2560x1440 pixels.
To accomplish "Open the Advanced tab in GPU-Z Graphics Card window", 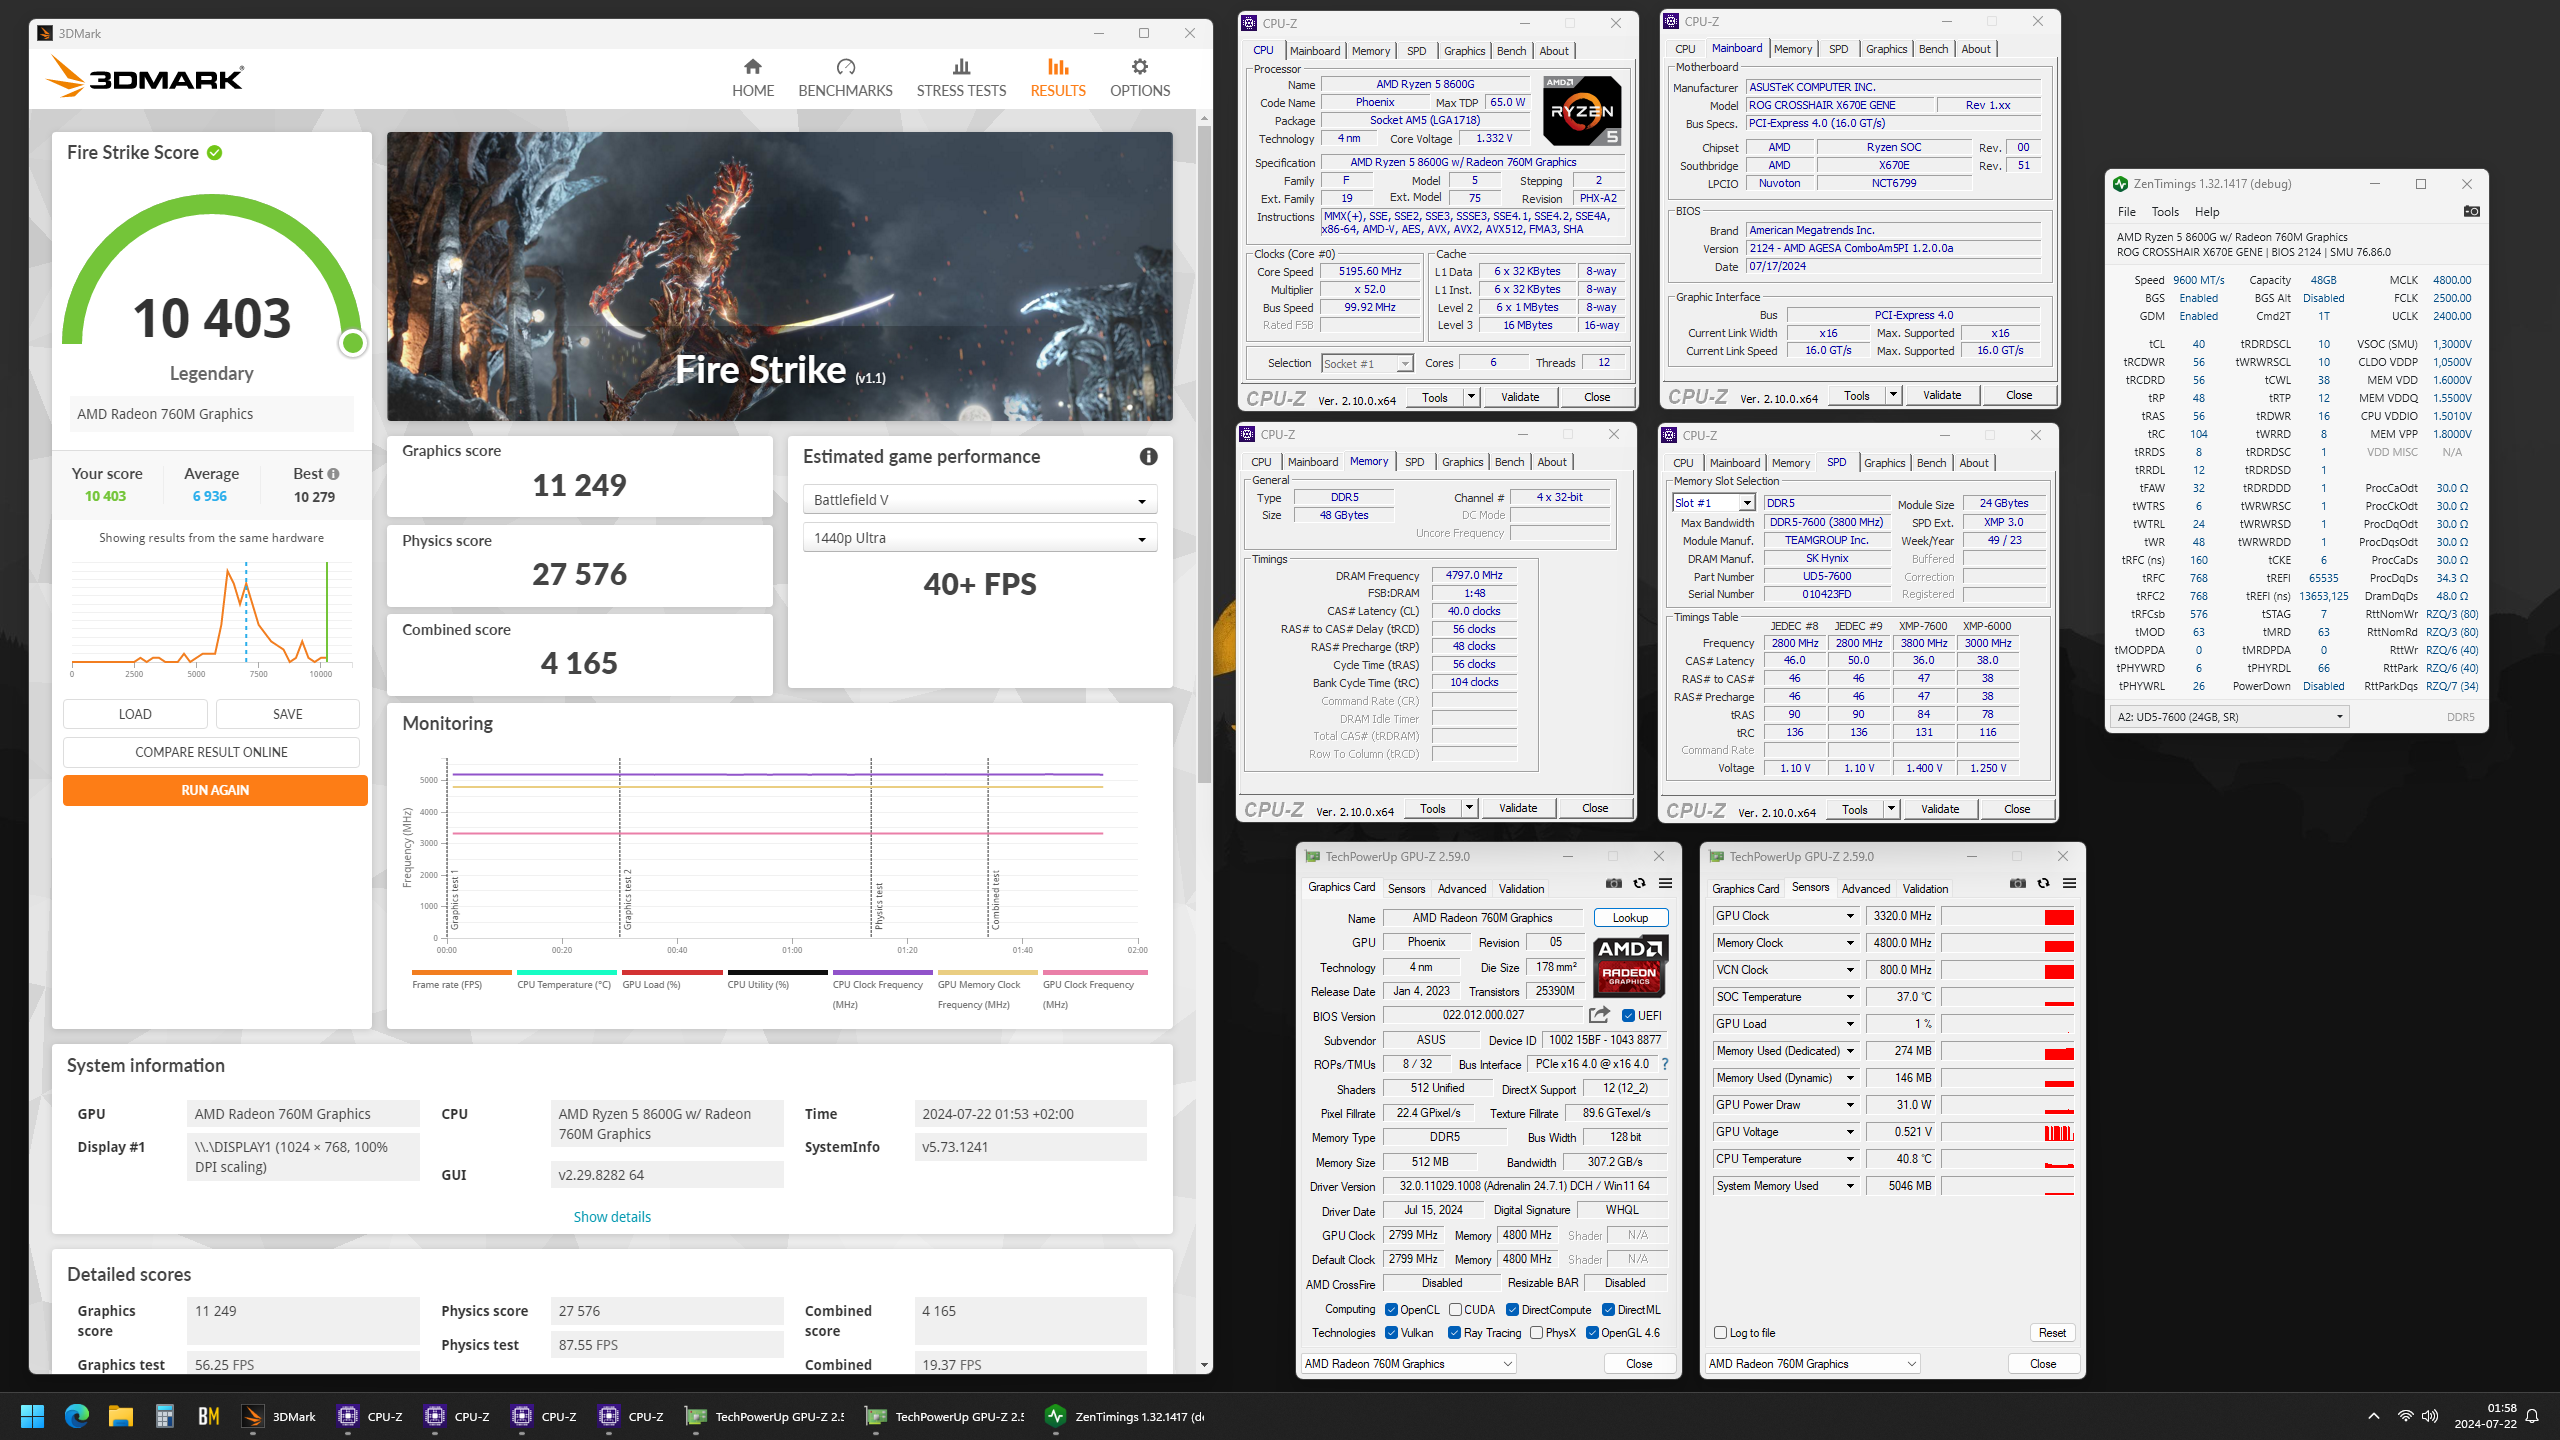I will point(1462,888).
